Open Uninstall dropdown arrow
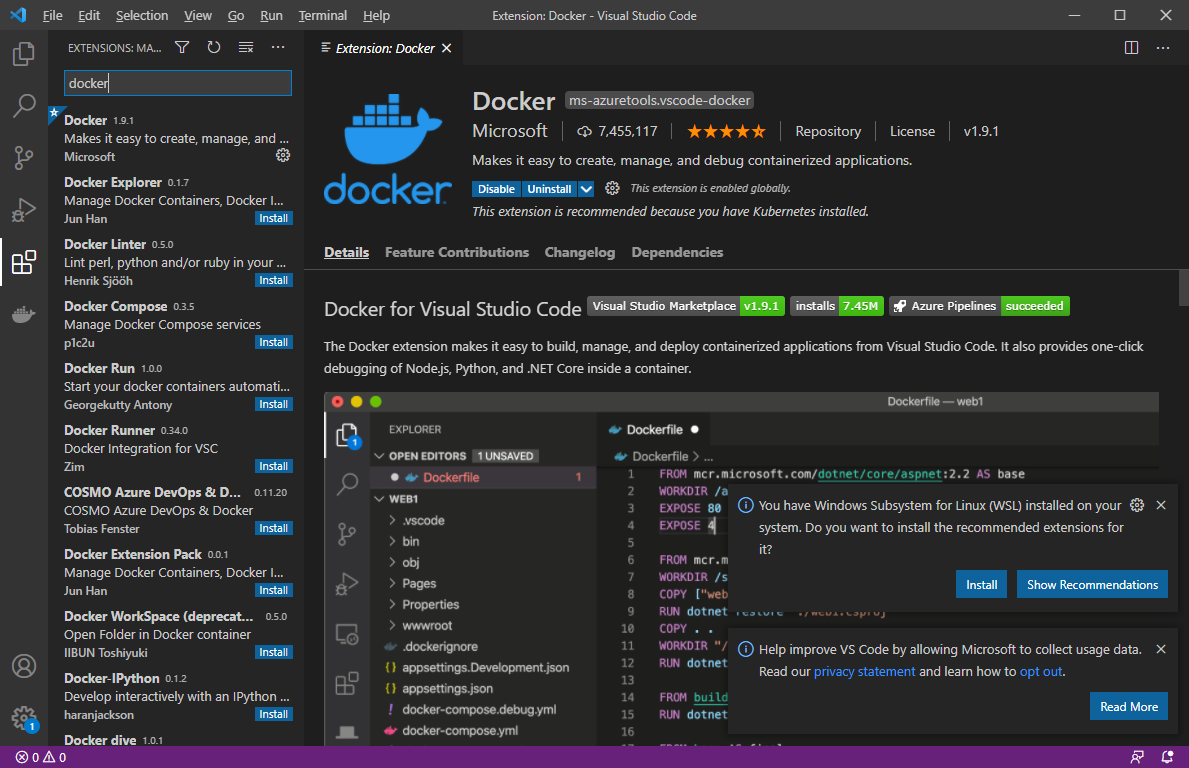 [586, 189]
